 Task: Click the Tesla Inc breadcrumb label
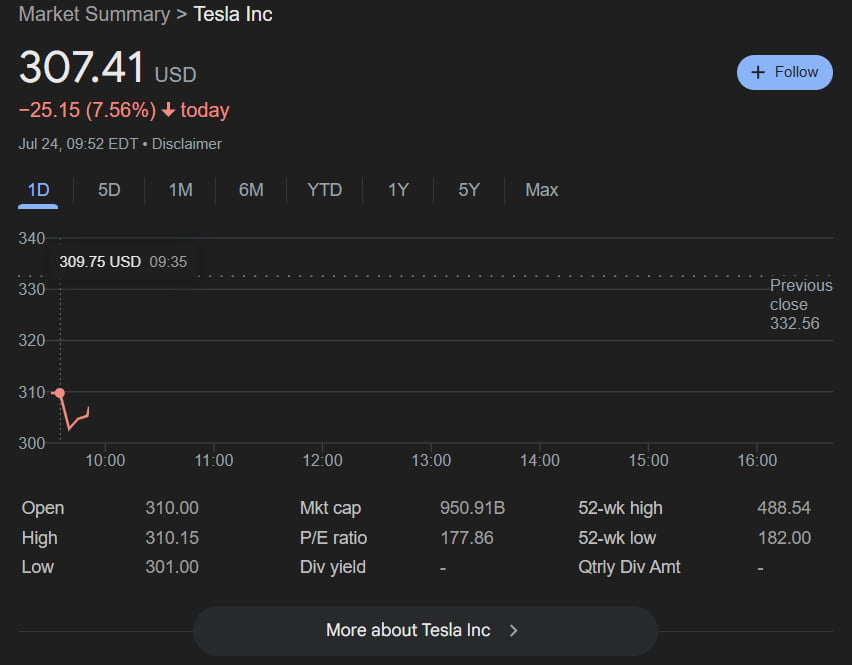tap(232, 14)
